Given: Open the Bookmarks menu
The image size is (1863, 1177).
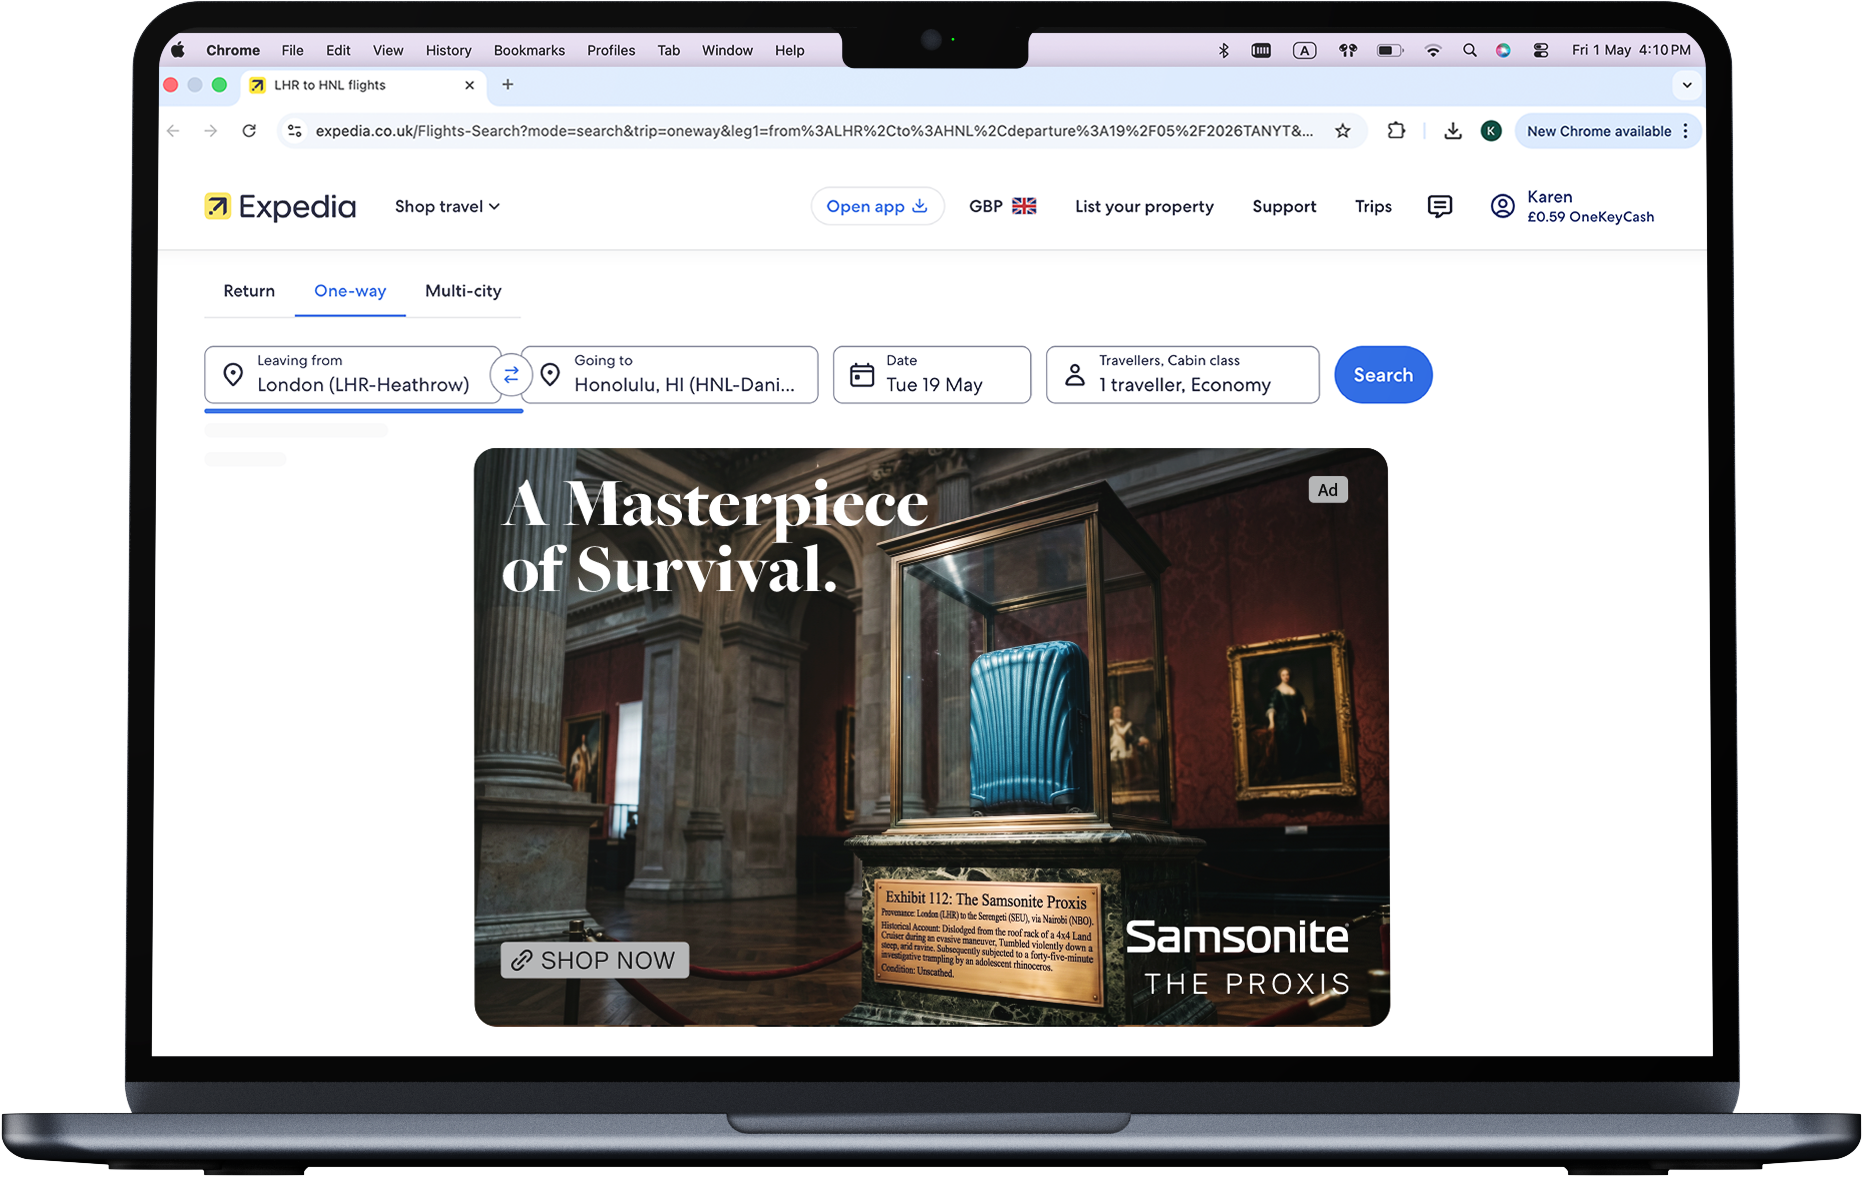Looking at the screenshot, I should (x=529, y=50).
